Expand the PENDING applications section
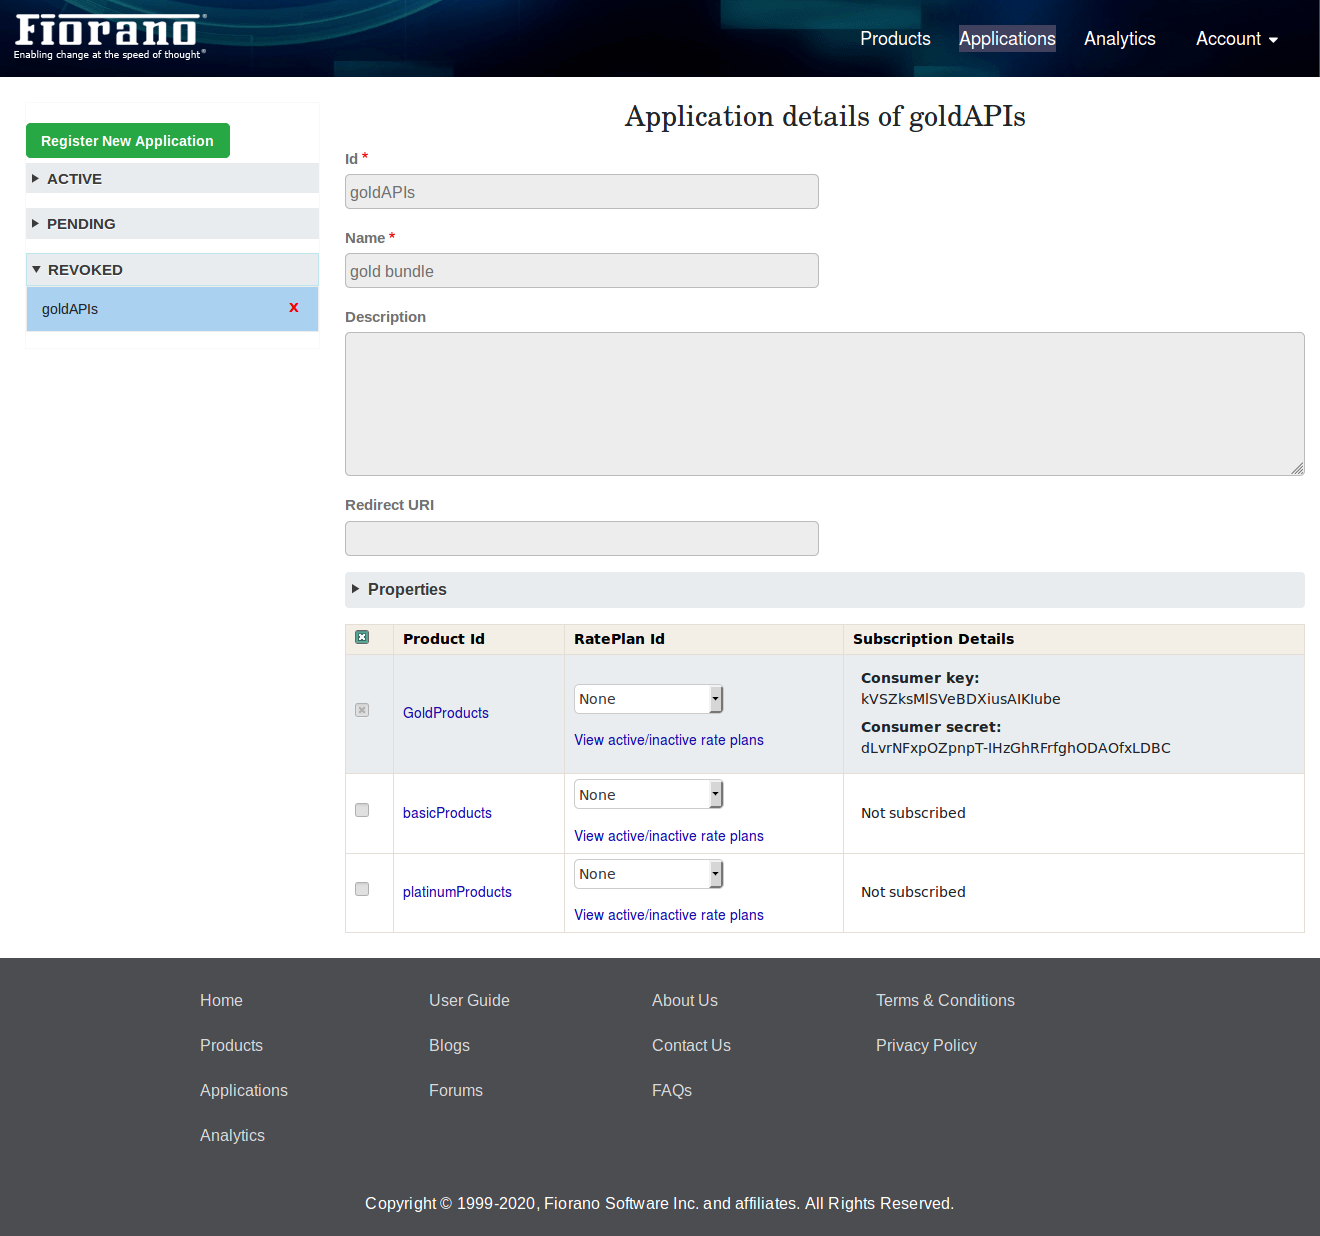The width and height of the screenshot is (1320, 1236). tap(172, 223)
